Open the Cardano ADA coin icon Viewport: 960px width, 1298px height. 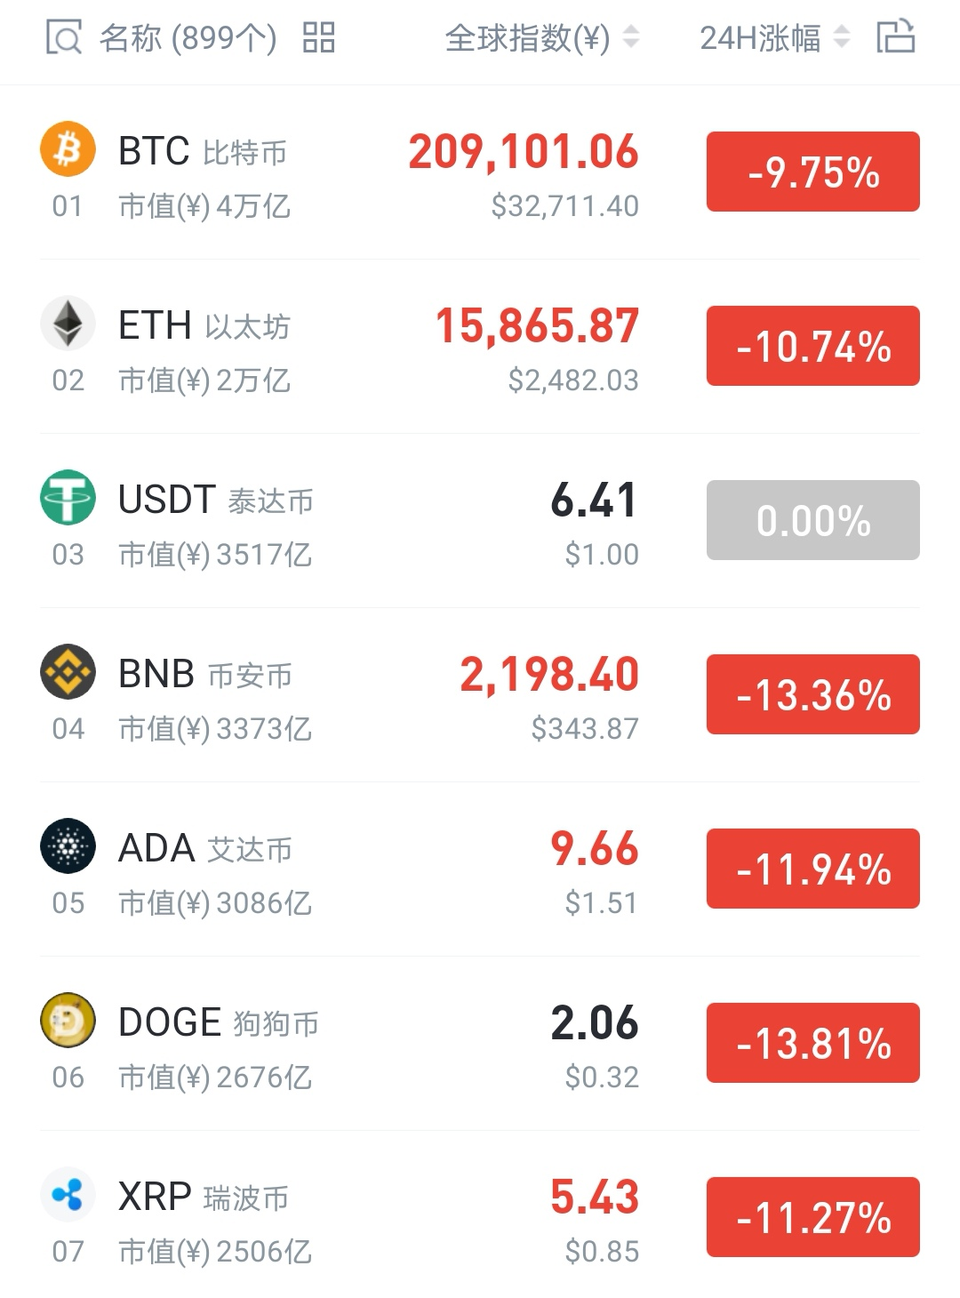[x=68, y=846]
